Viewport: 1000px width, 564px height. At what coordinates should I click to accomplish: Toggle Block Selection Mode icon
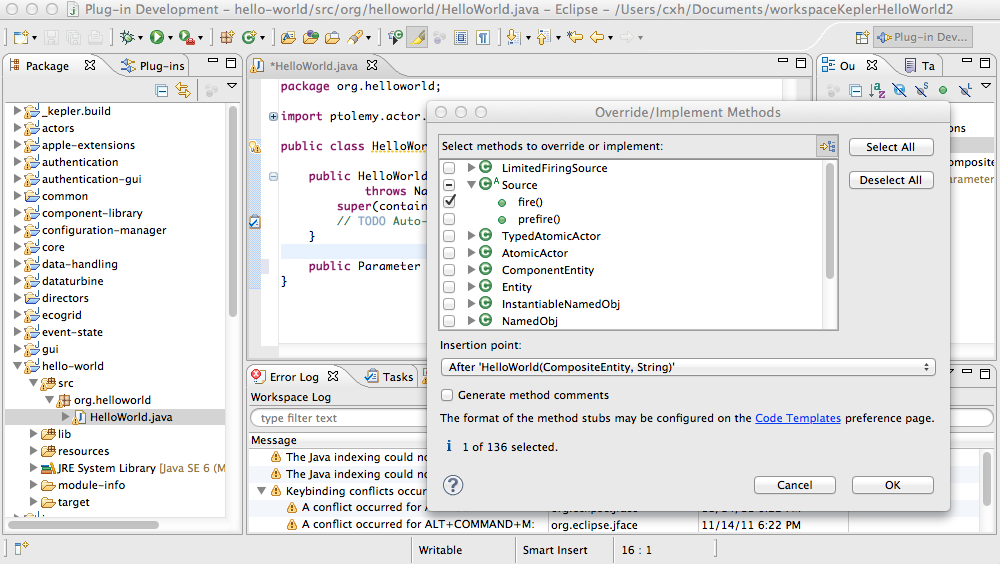click(460, 38)
